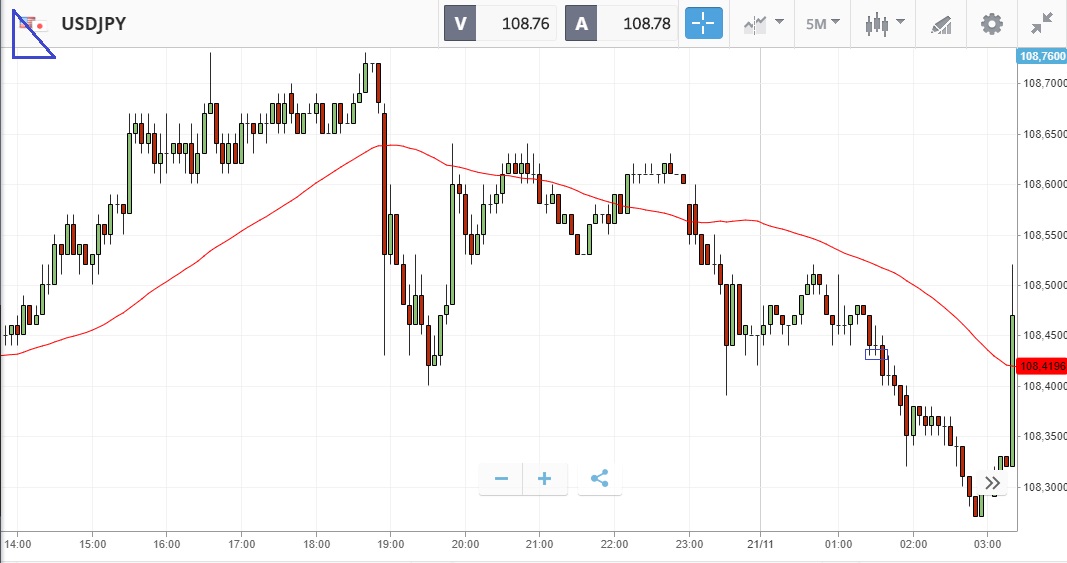
Task: Click the collapse chart arrows icon
Action: 1042,23
